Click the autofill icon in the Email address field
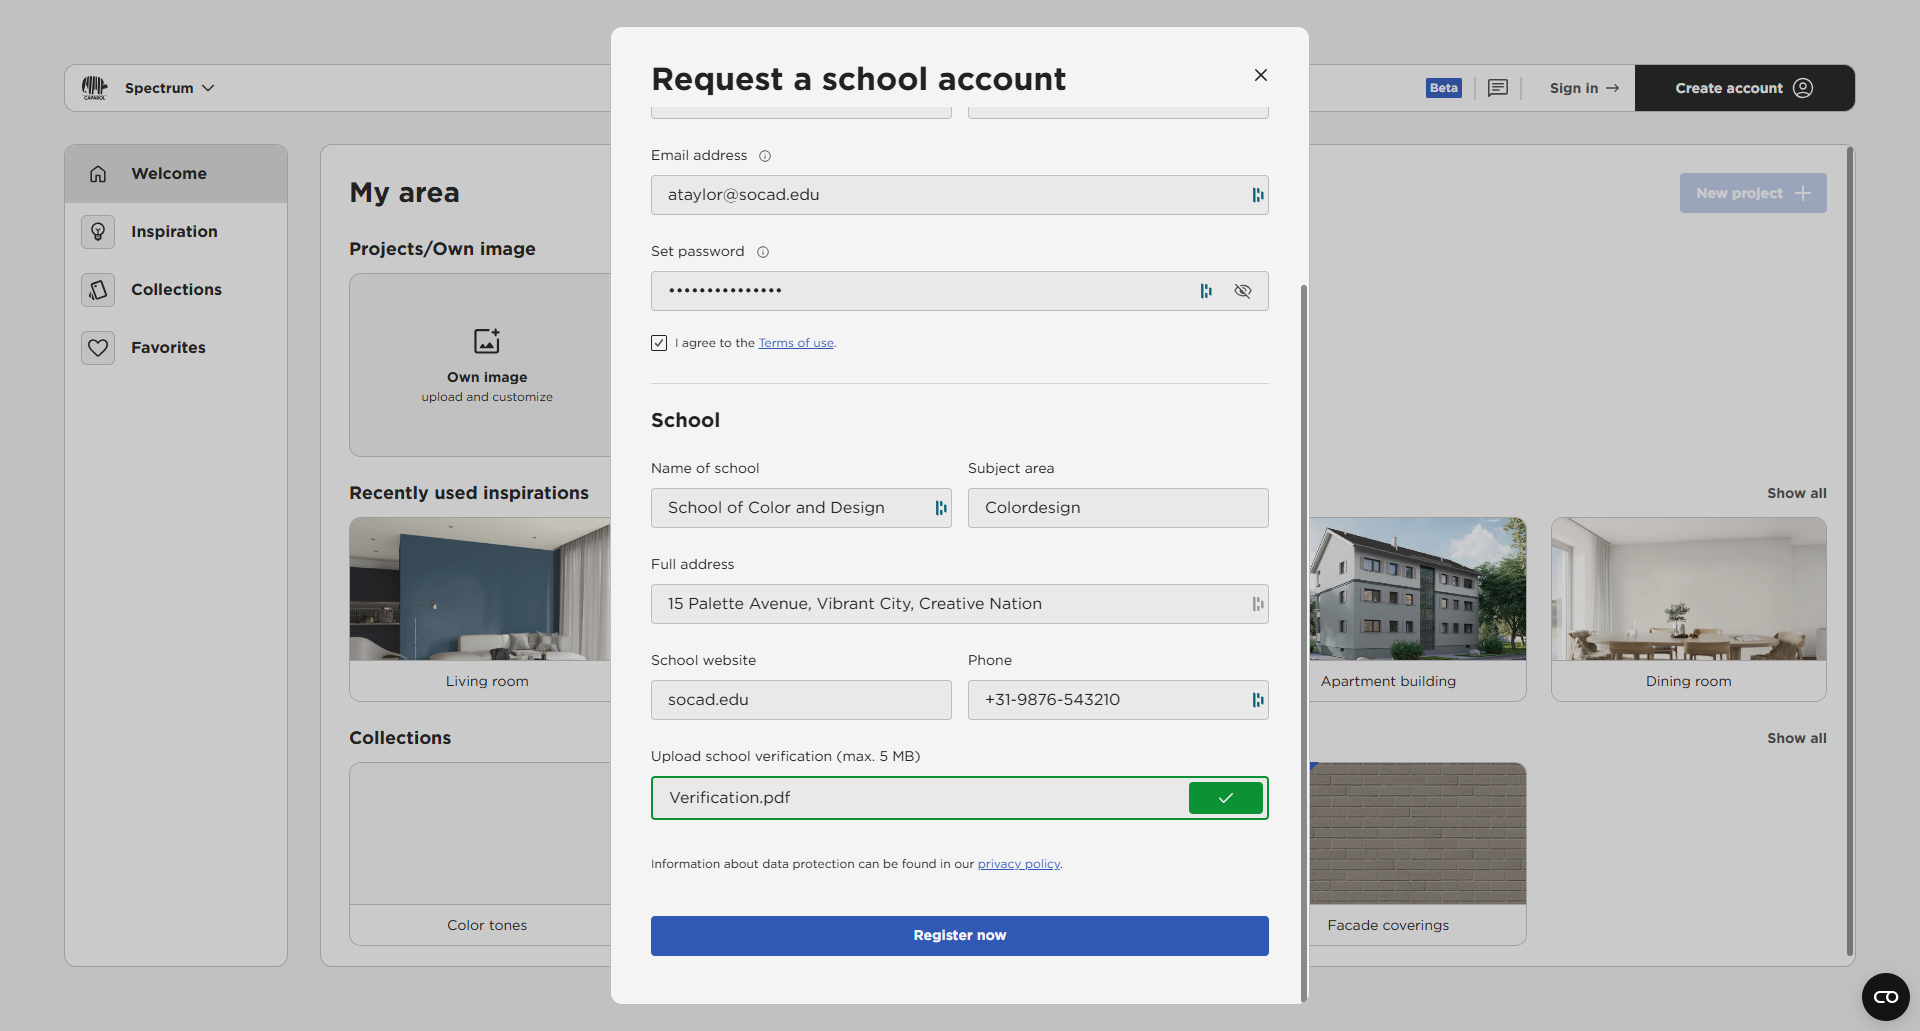The image size is (1920, 1031). (1256, 195)
